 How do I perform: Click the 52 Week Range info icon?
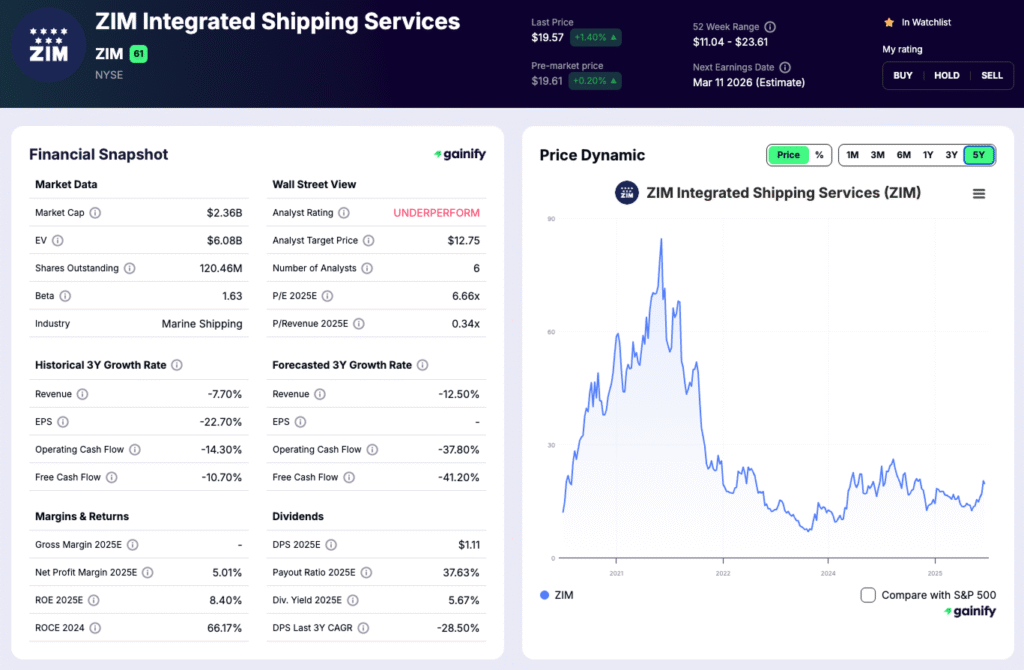click(770, 26)
